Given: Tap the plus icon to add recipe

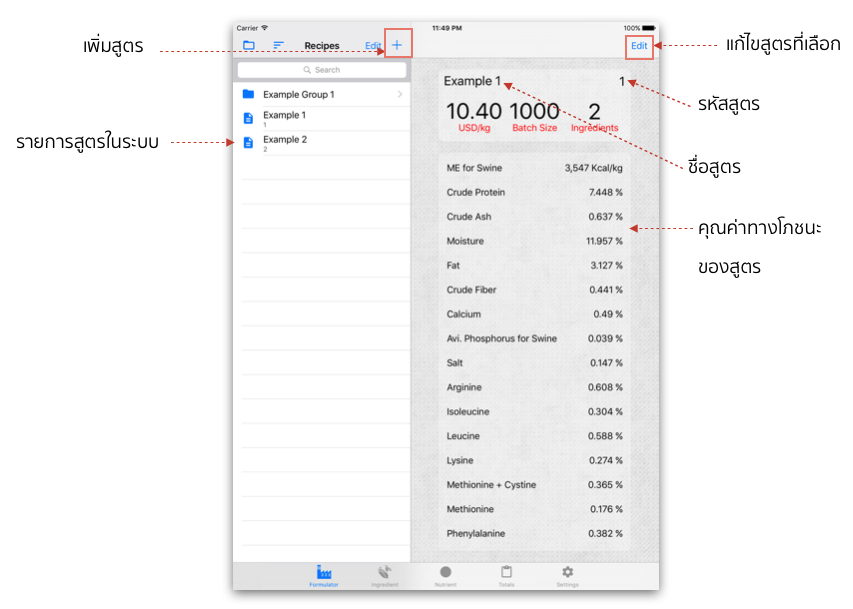Looking at the screenshot, I should (x=397, y=45).
